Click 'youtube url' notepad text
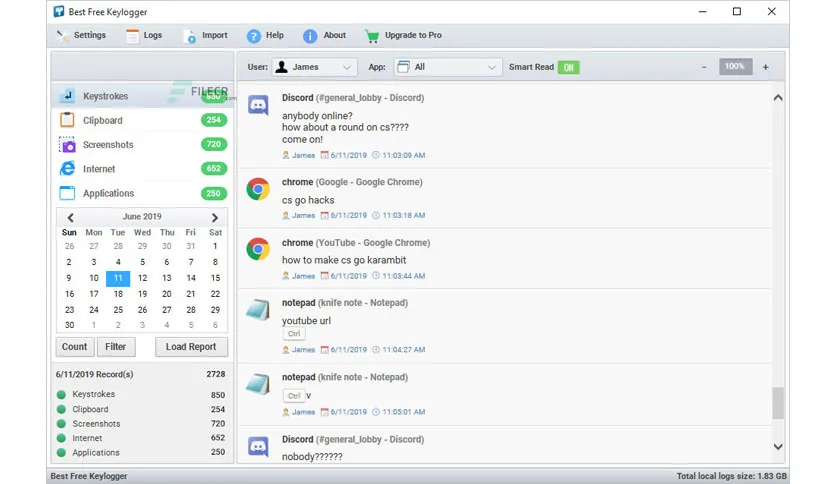The width and height of the screenshot is (836, 484). click(x=307, y=321)
